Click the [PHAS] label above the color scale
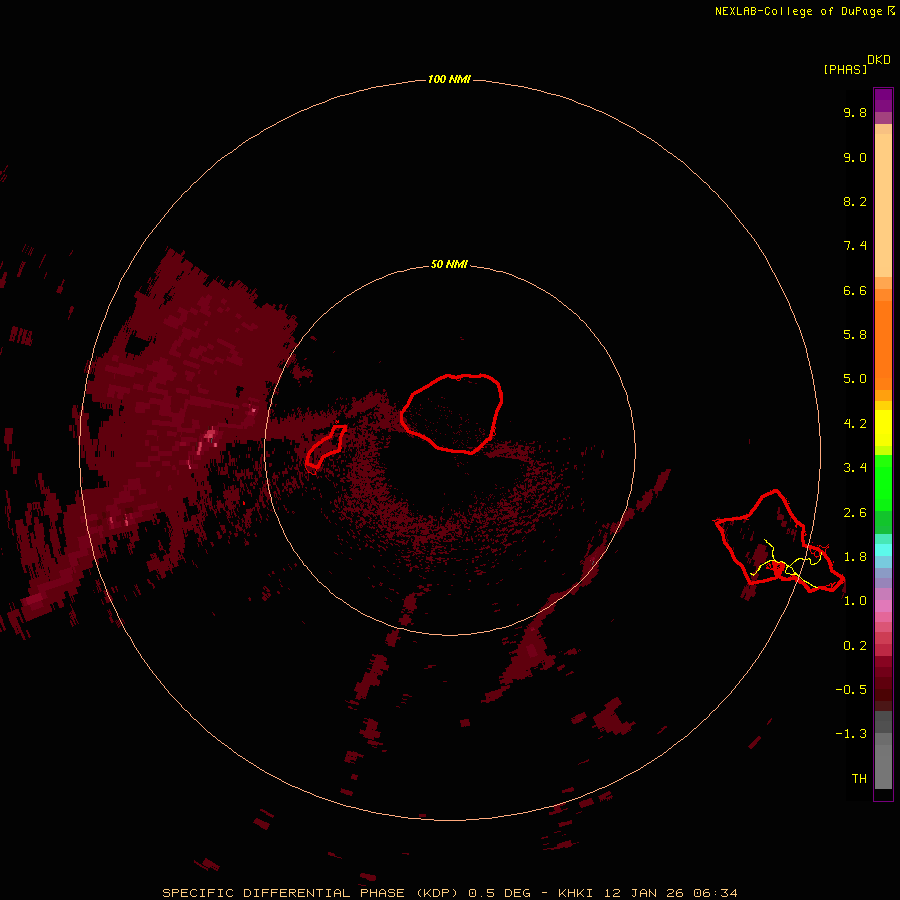Image resolution: width=900 pixels, height=900 pixels. click(845, 69)
